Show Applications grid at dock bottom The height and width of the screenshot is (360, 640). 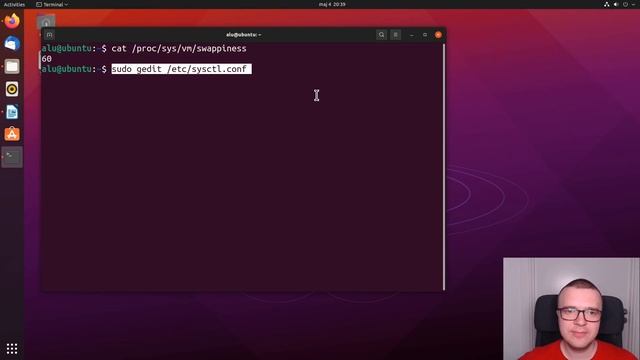point(12,349)
